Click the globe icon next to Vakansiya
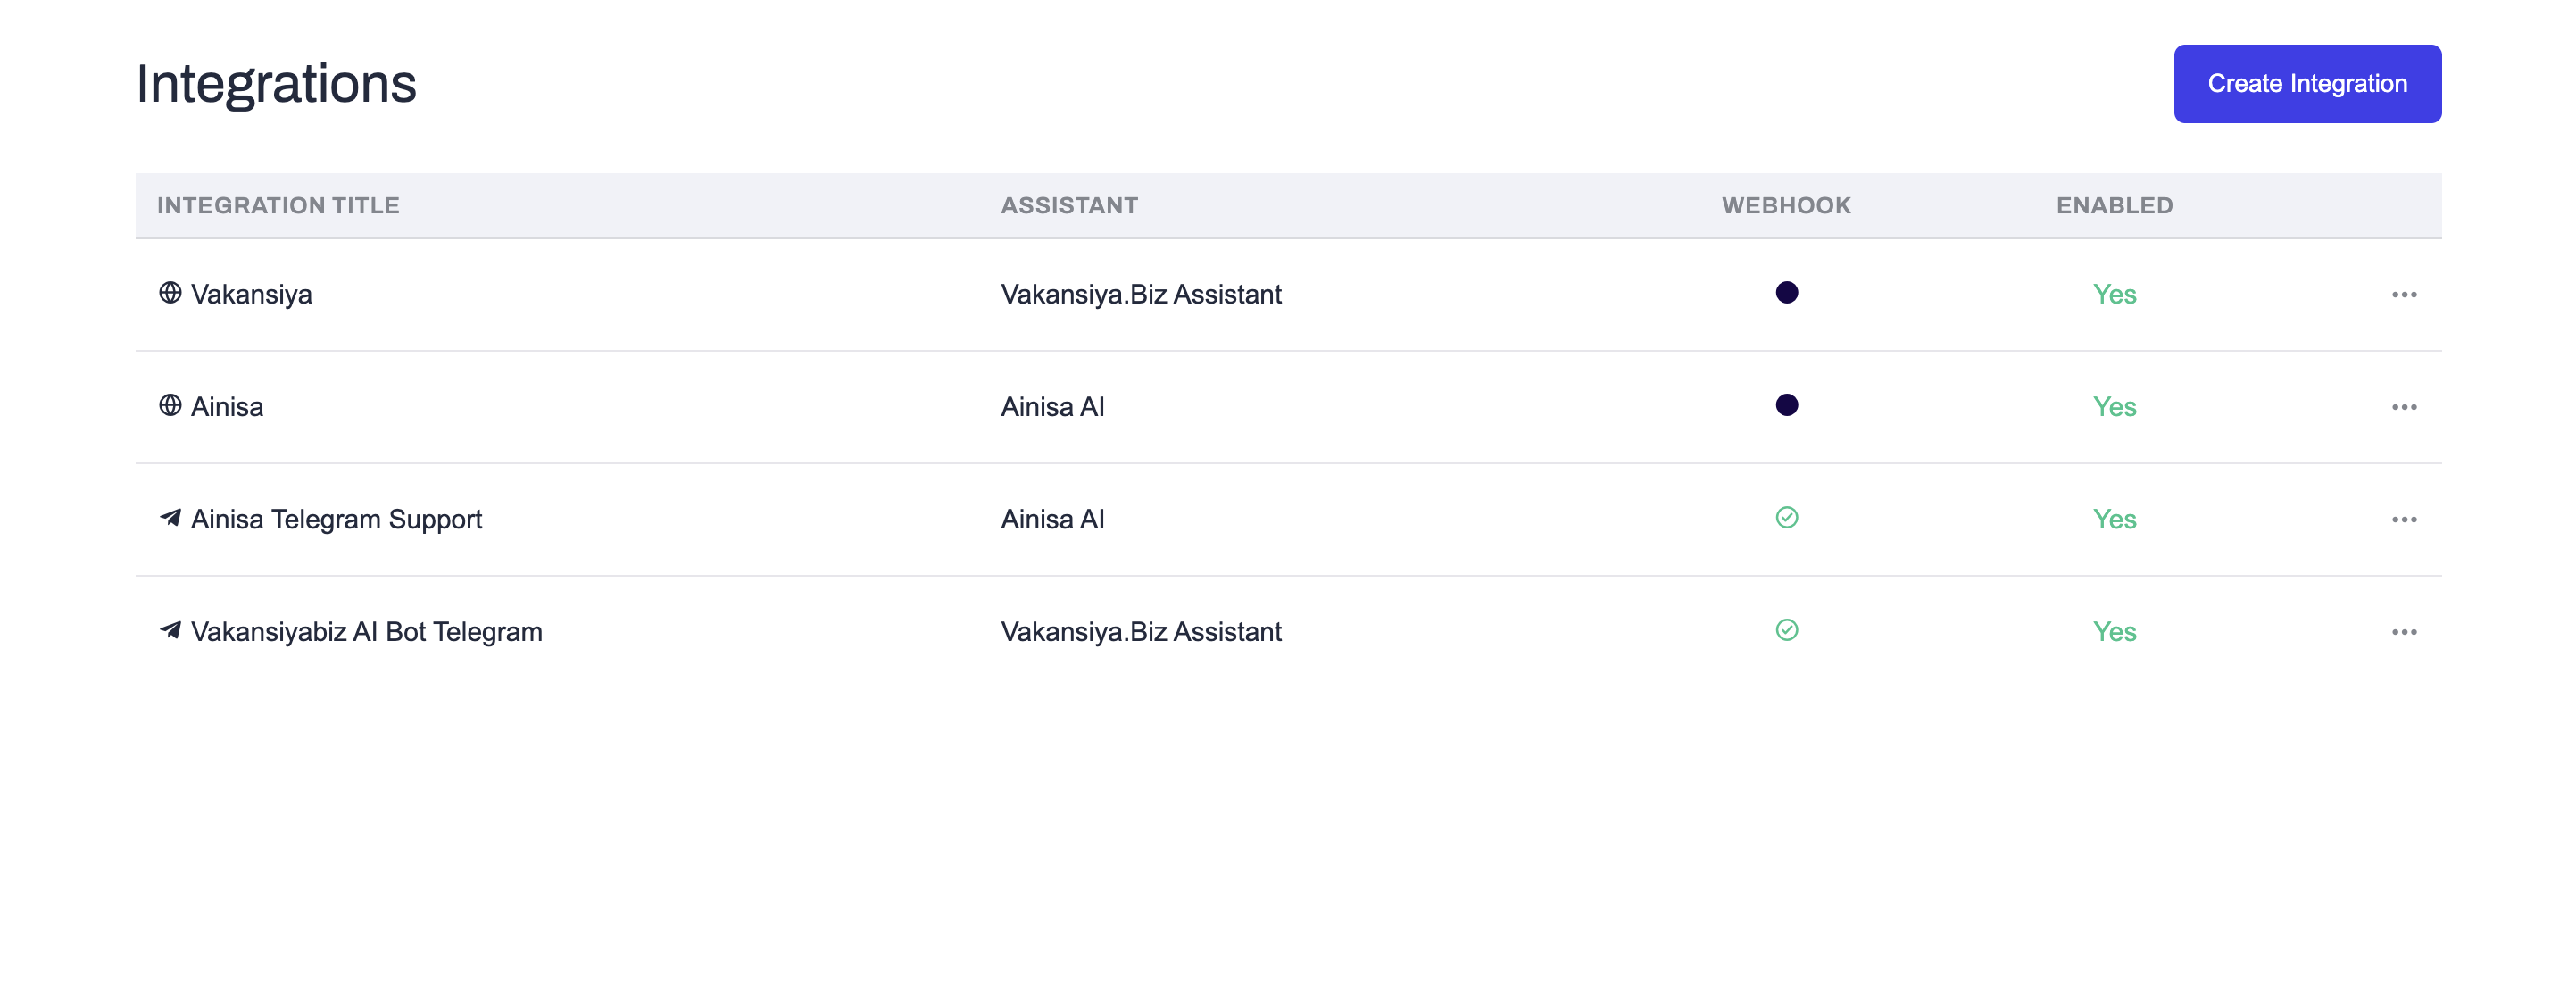 click(170, 293)
